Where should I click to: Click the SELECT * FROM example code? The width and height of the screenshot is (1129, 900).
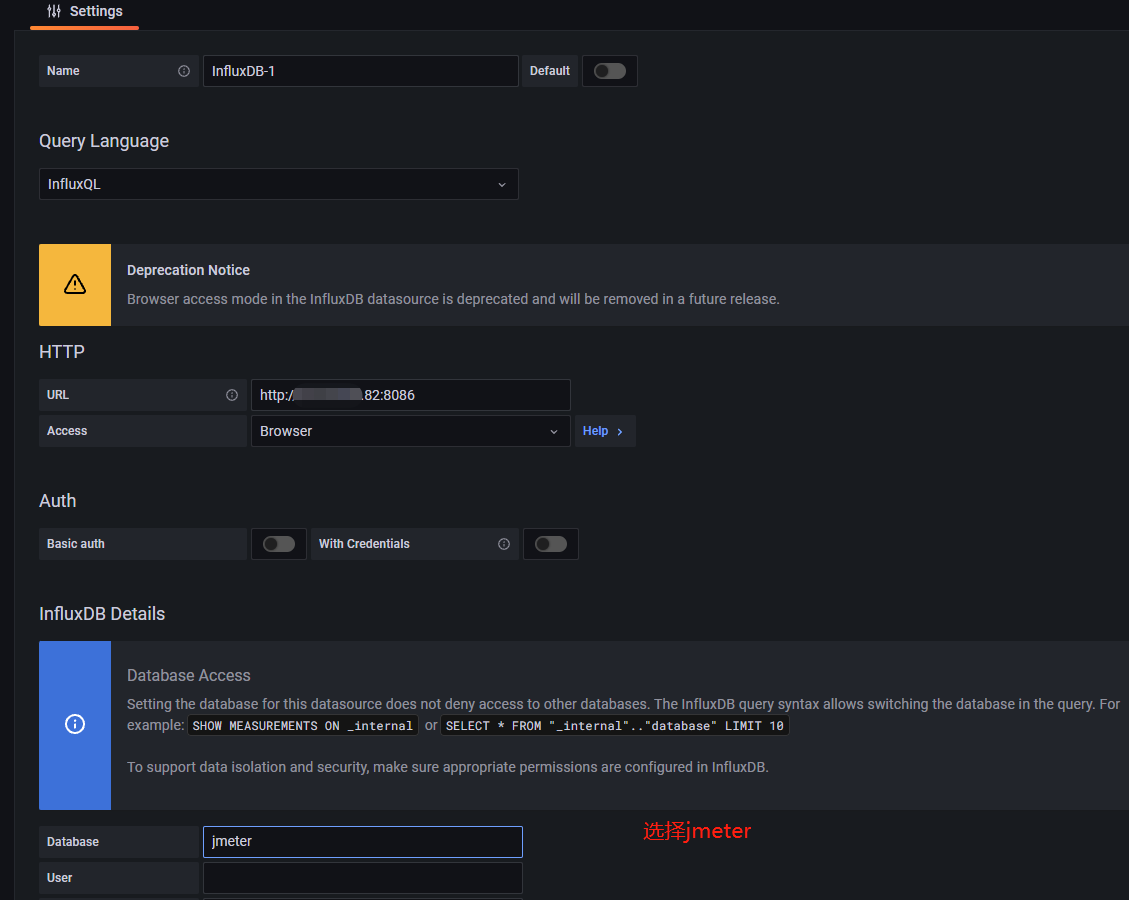pos(614,726)
